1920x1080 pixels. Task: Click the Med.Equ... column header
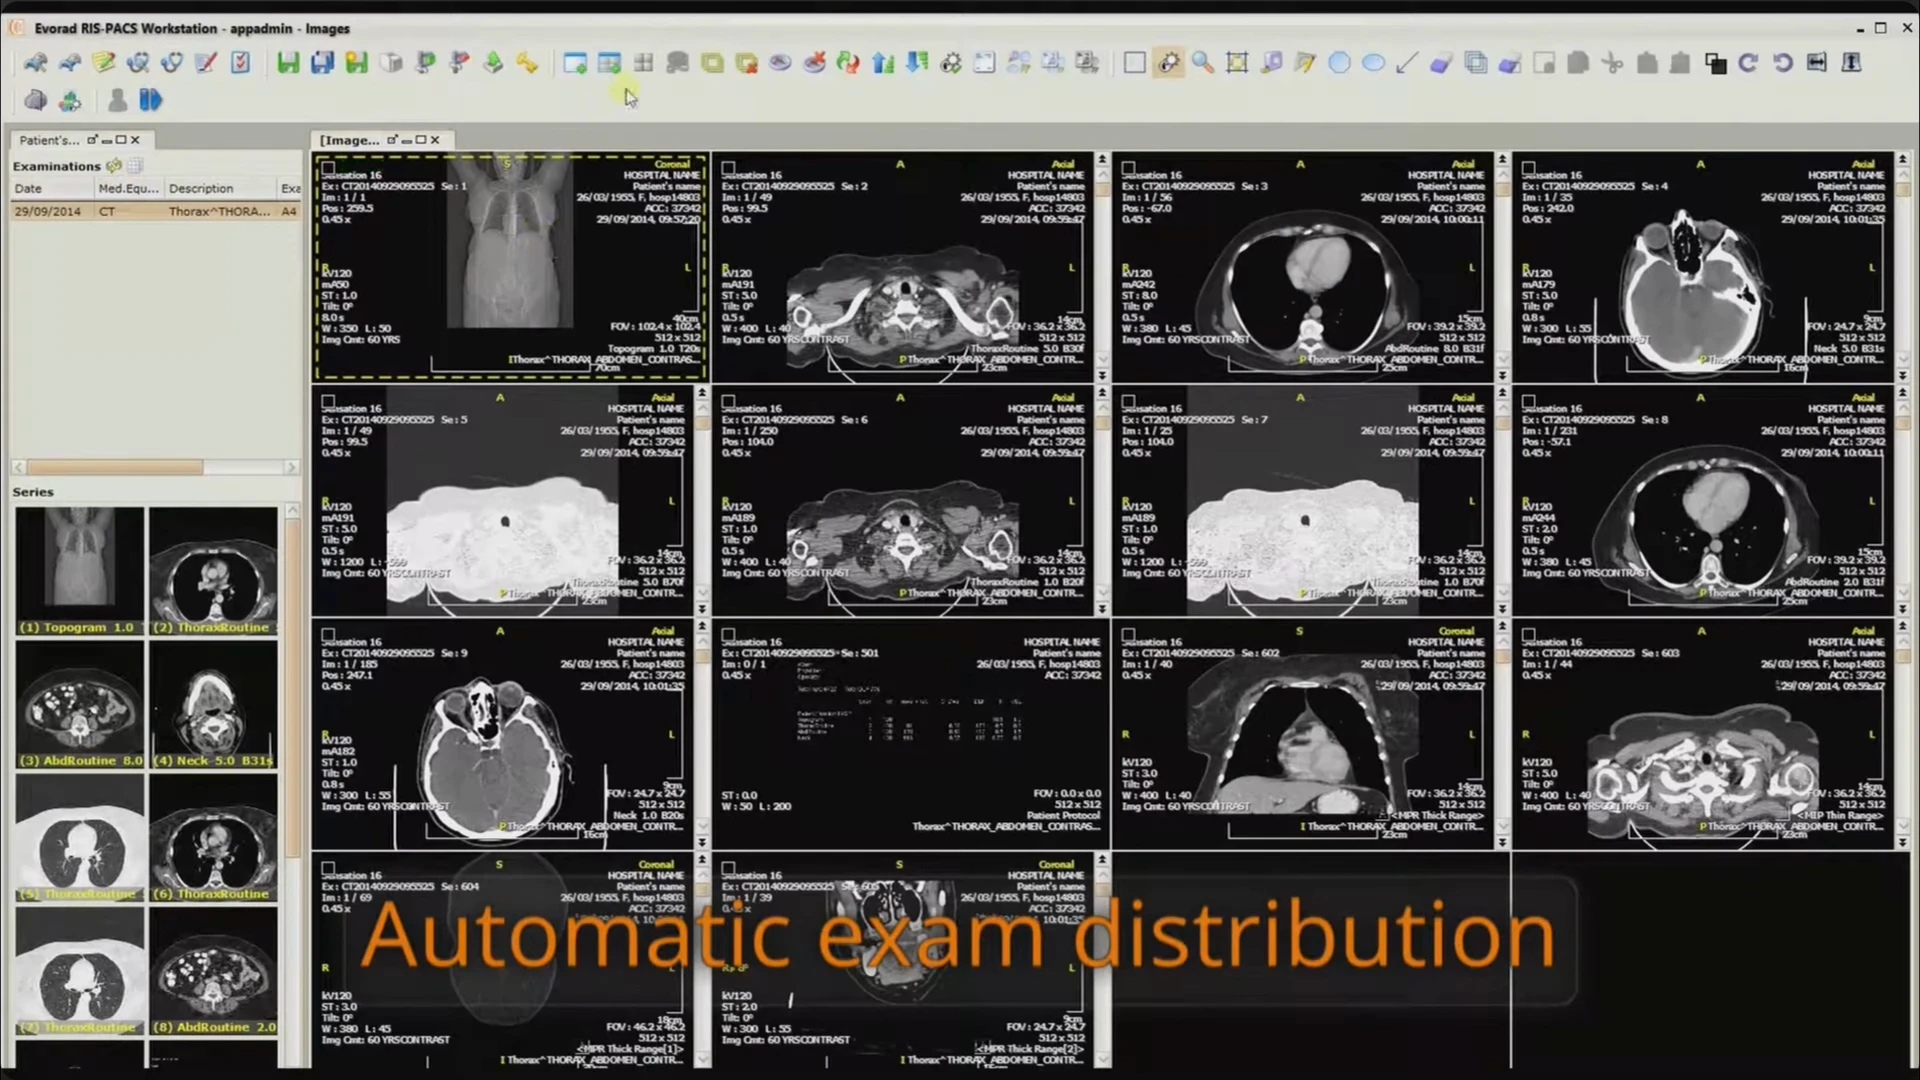[x=128, y=188]
